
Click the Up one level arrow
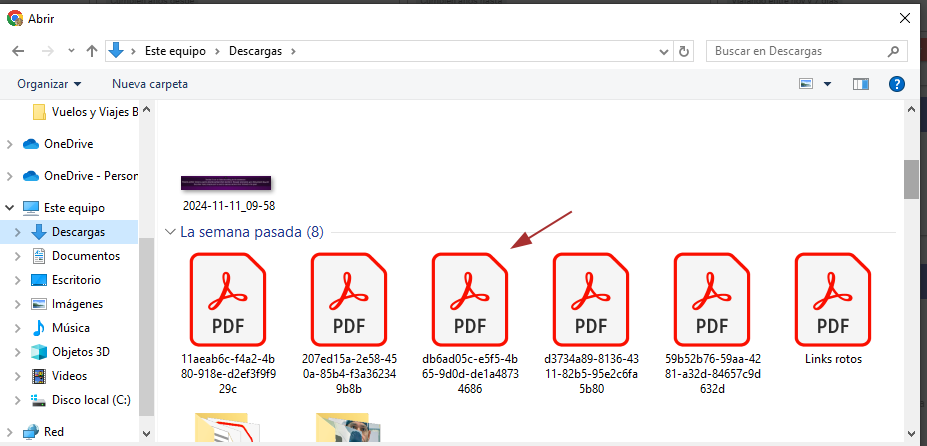92,51
